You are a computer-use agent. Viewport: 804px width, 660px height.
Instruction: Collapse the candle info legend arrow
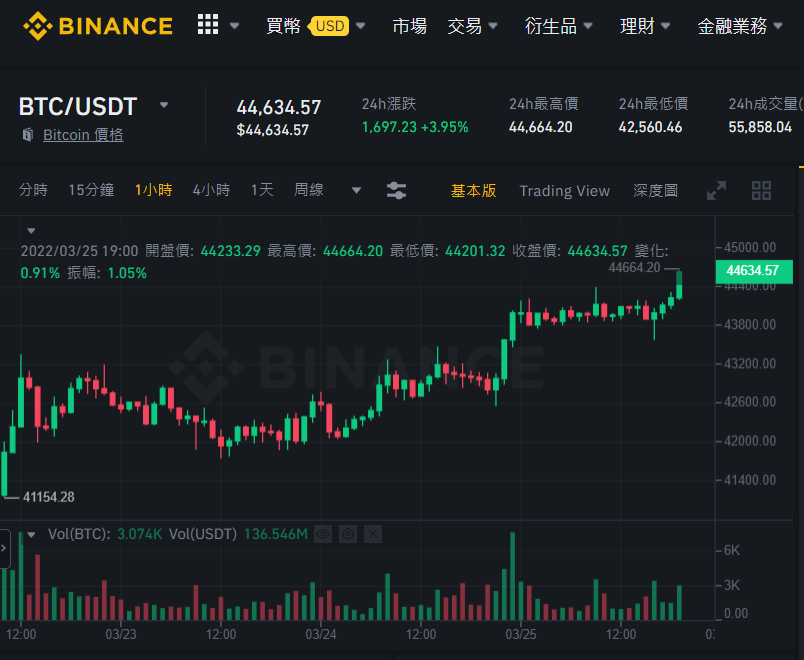[x=31, y=231]
